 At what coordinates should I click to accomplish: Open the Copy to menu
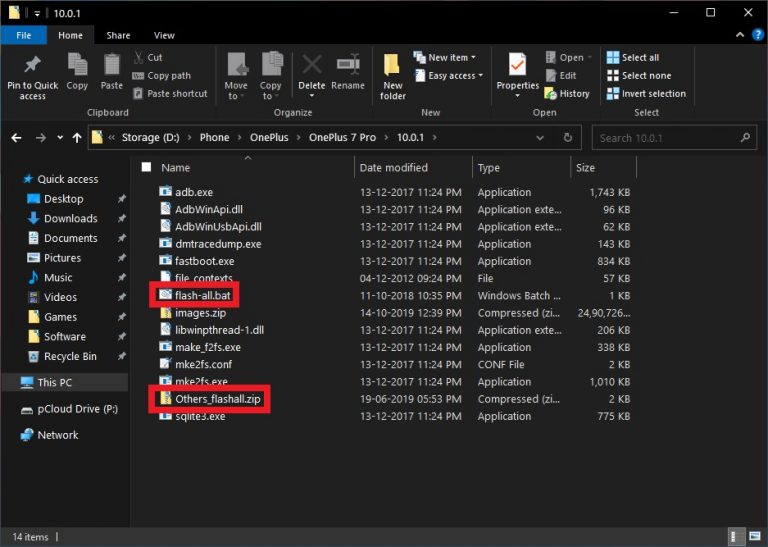pyautogui.click(x=270, y=77)
